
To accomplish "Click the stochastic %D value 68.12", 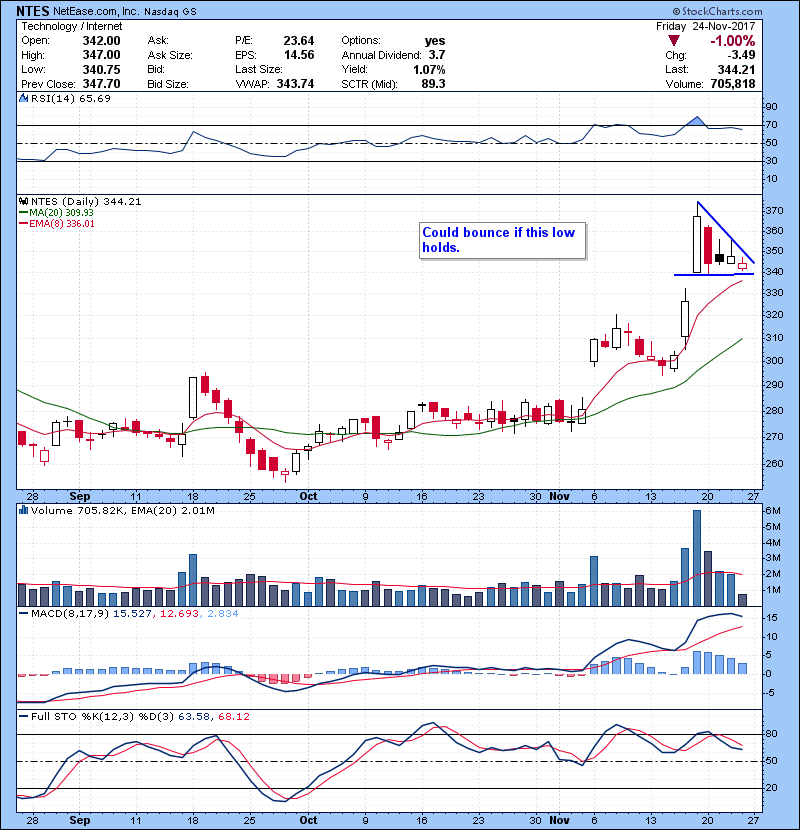I will click(233, 716).
